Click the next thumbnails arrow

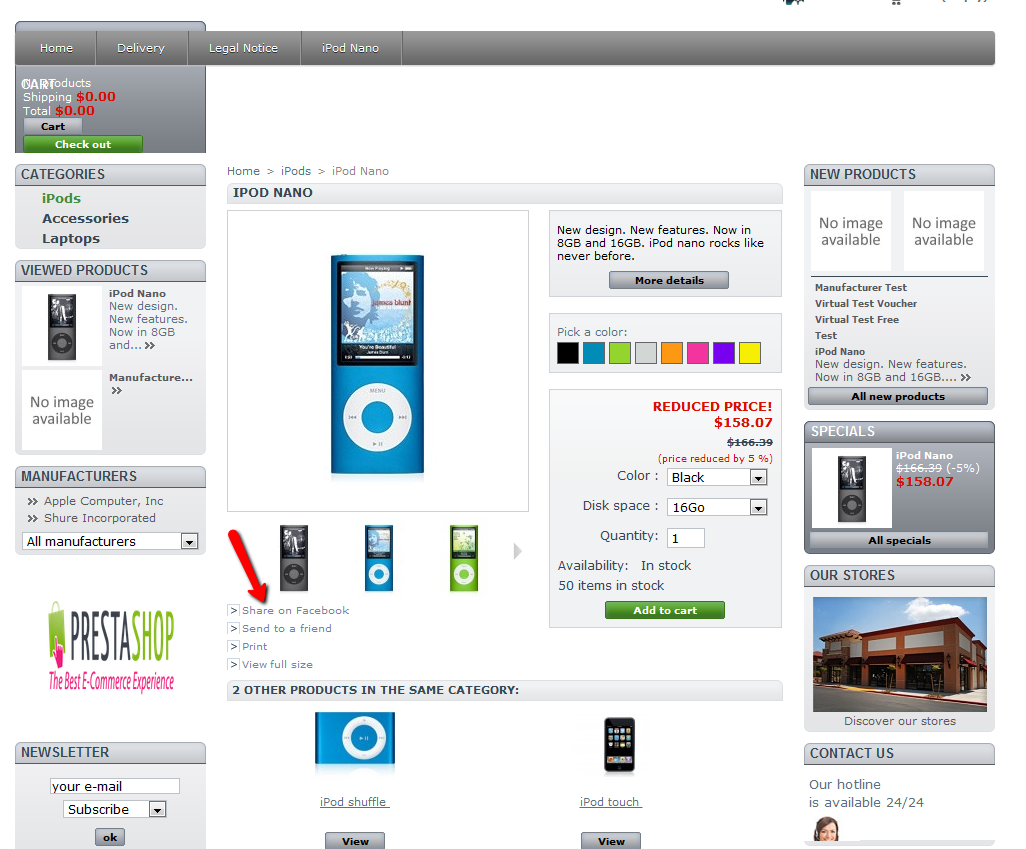(518, 551)
